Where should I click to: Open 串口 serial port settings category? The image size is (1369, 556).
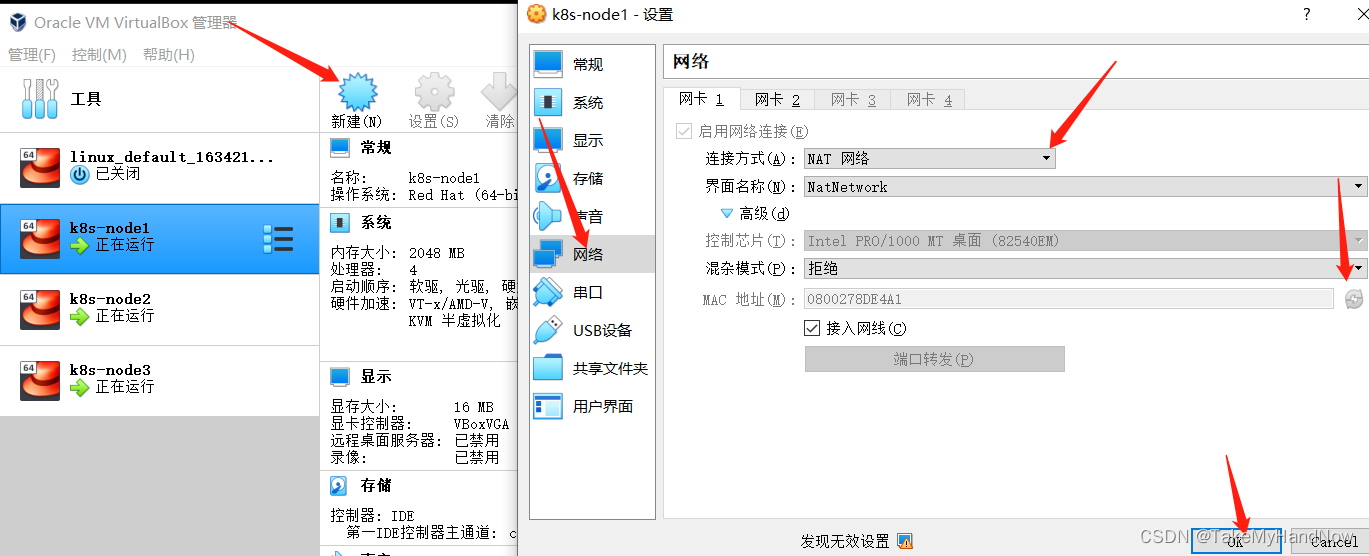coord(592,292)
